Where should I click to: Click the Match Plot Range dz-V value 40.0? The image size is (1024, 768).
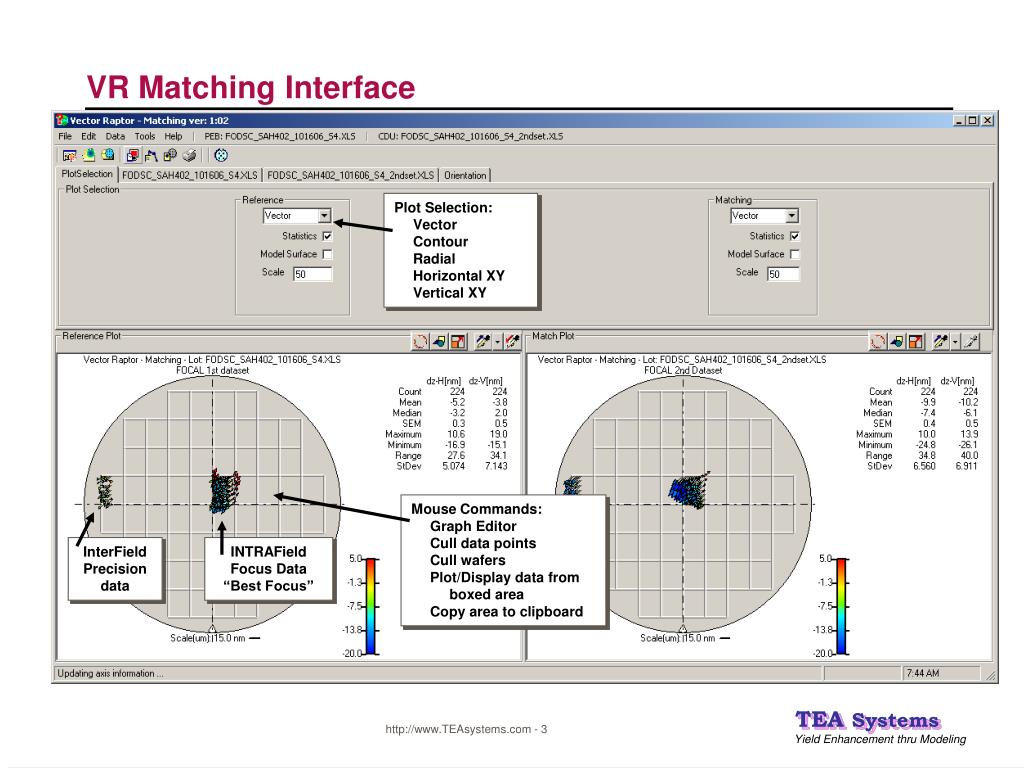969,455
